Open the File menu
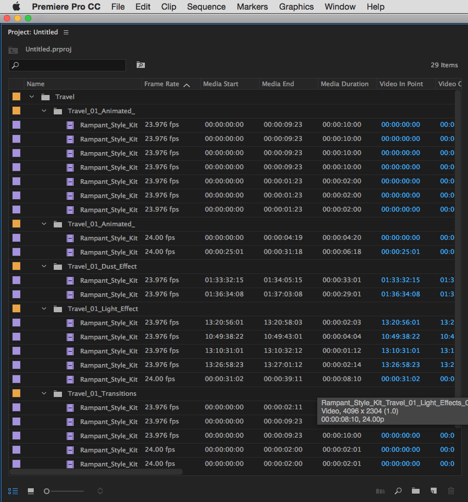This screenshot has width=468, height=502. [118, 7]
